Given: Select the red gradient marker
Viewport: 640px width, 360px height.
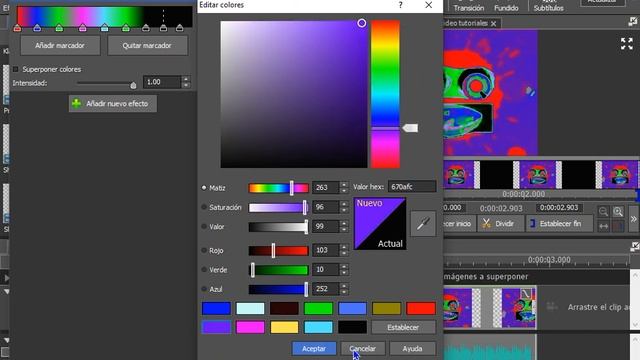Looking at the screenshot, I should (x=17, y=28).
